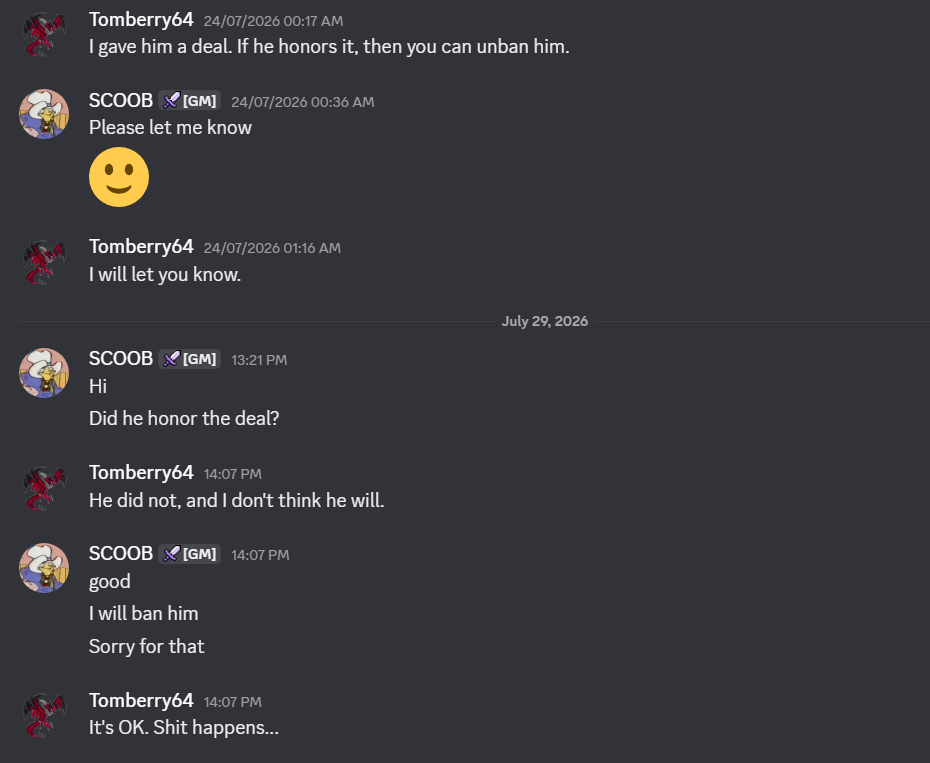The image size is (930, 763).
Task: Select the "I will ban him" message
Action: [x=144, y=613]
